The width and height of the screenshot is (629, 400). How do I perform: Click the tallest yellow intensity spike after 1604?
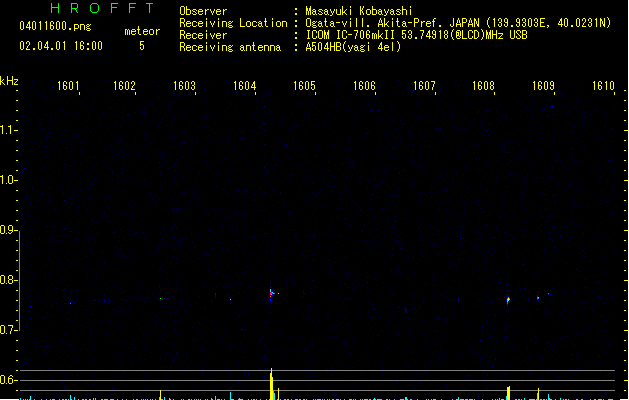[x=272, y=384]
